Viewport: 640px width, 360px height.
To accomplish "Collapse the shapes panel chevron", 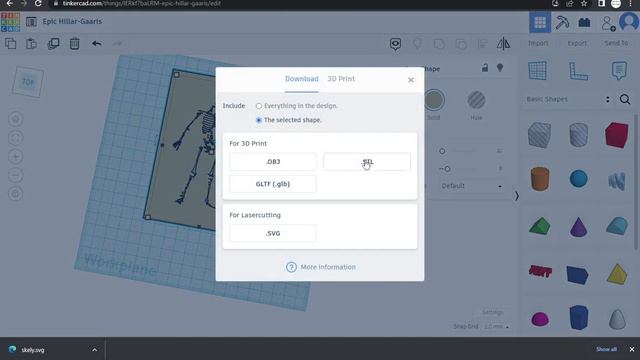I will click(x=516, y=196).
